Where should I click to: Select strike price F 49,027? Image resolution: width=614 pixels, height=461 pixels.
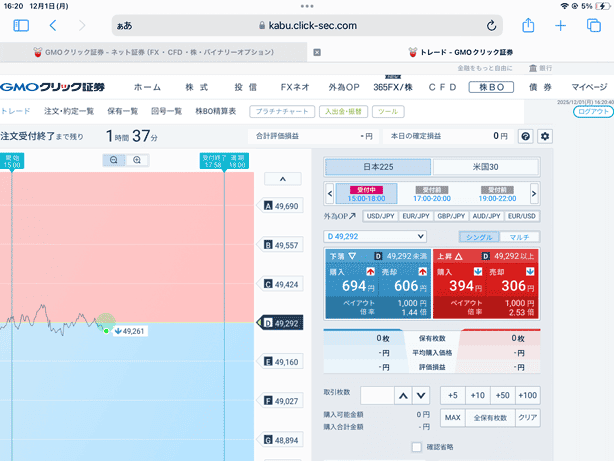[281, 401]
